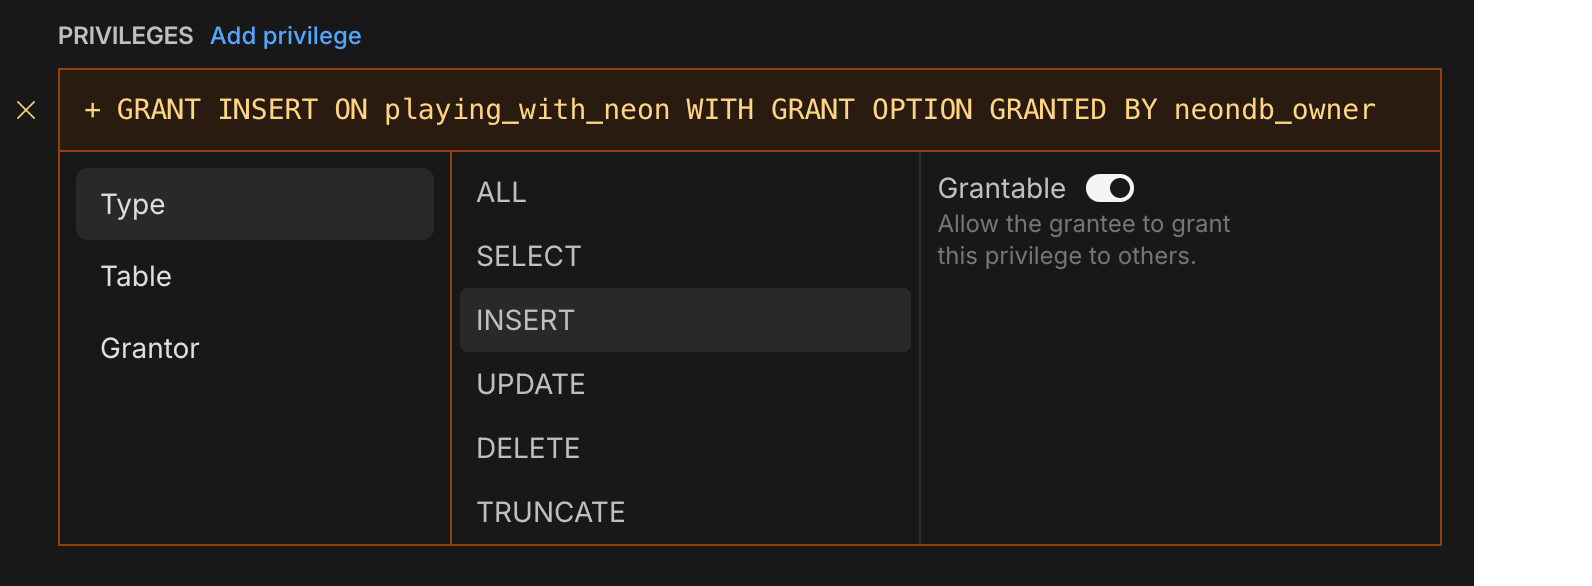The image size is (1592, 586).
Task: Click neondb_owner in the GRANT statement
Action: click(x=1274, y=109)
